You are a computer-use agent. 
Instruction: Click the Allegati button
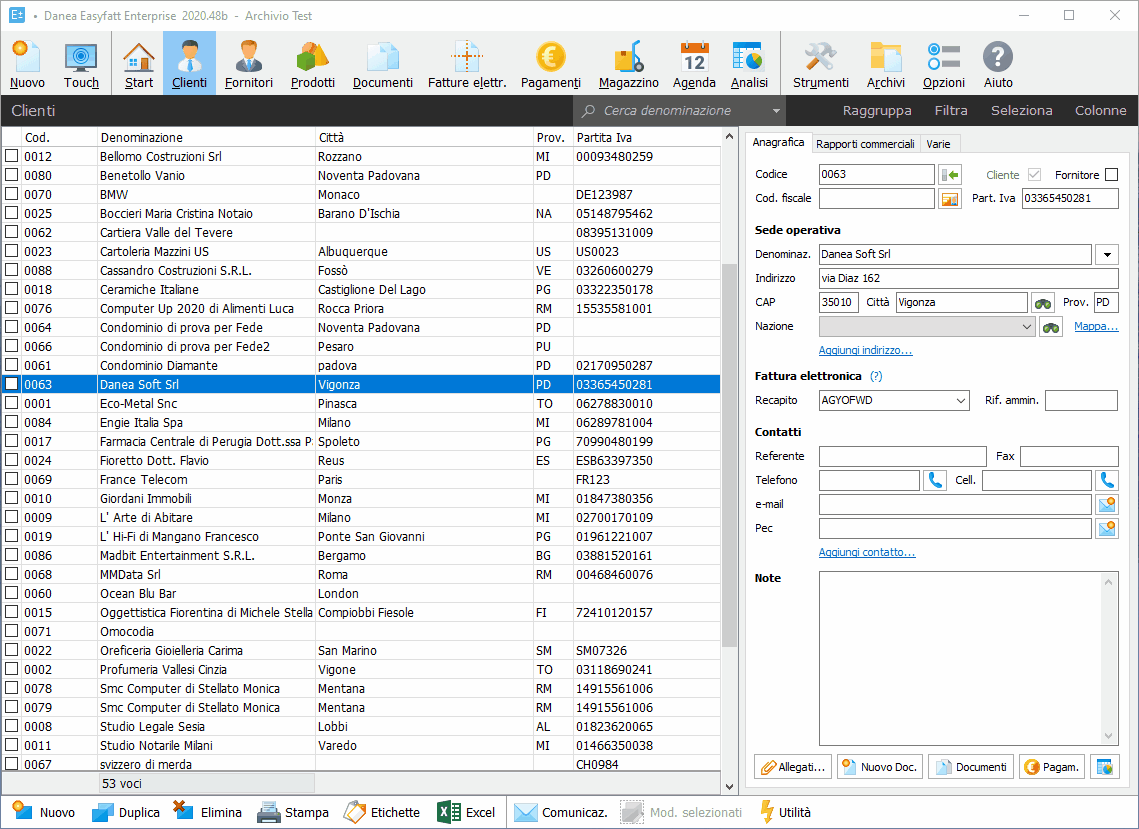[793, 767]
